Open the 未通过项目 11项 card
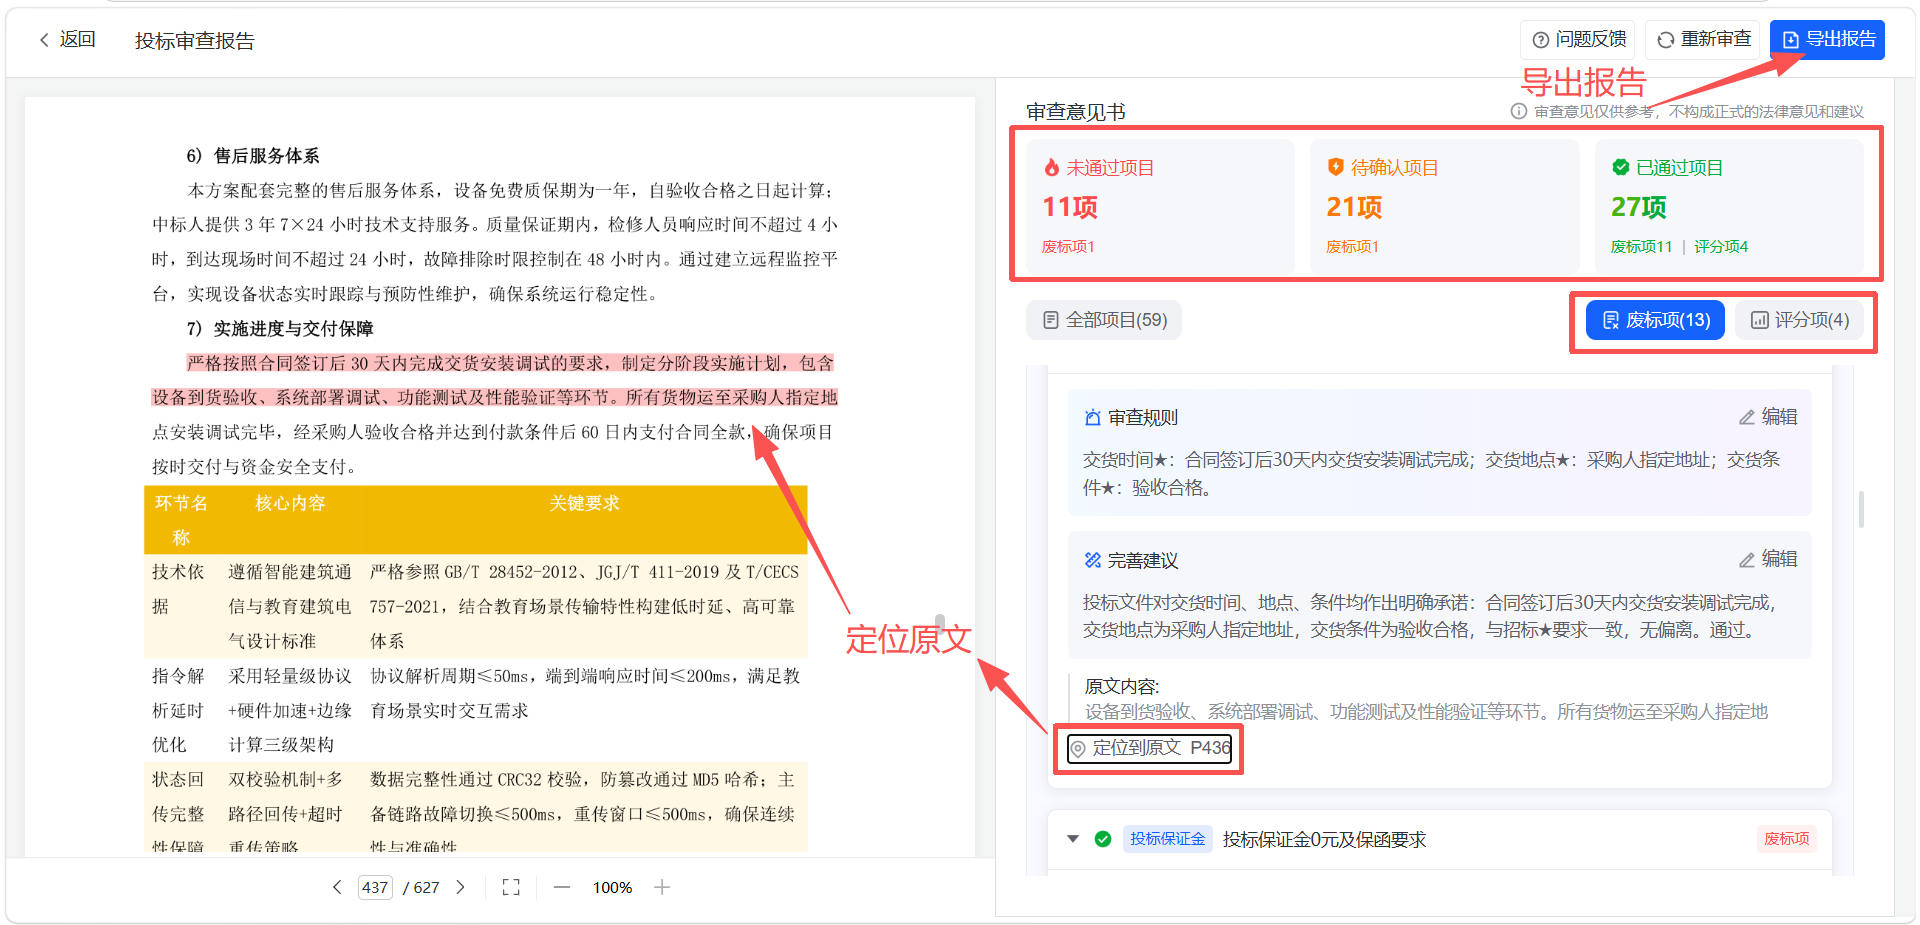Viewport: 1920px width, 925px height. pyautogui.click(x=1160, y=206)
